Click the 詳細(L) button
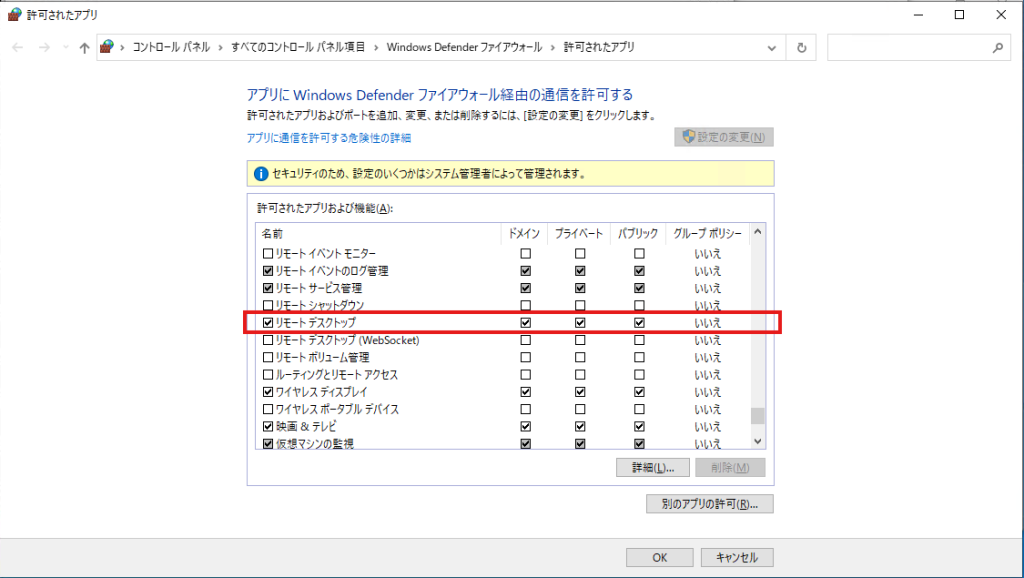1024x578 pixels. coord(652,467)
